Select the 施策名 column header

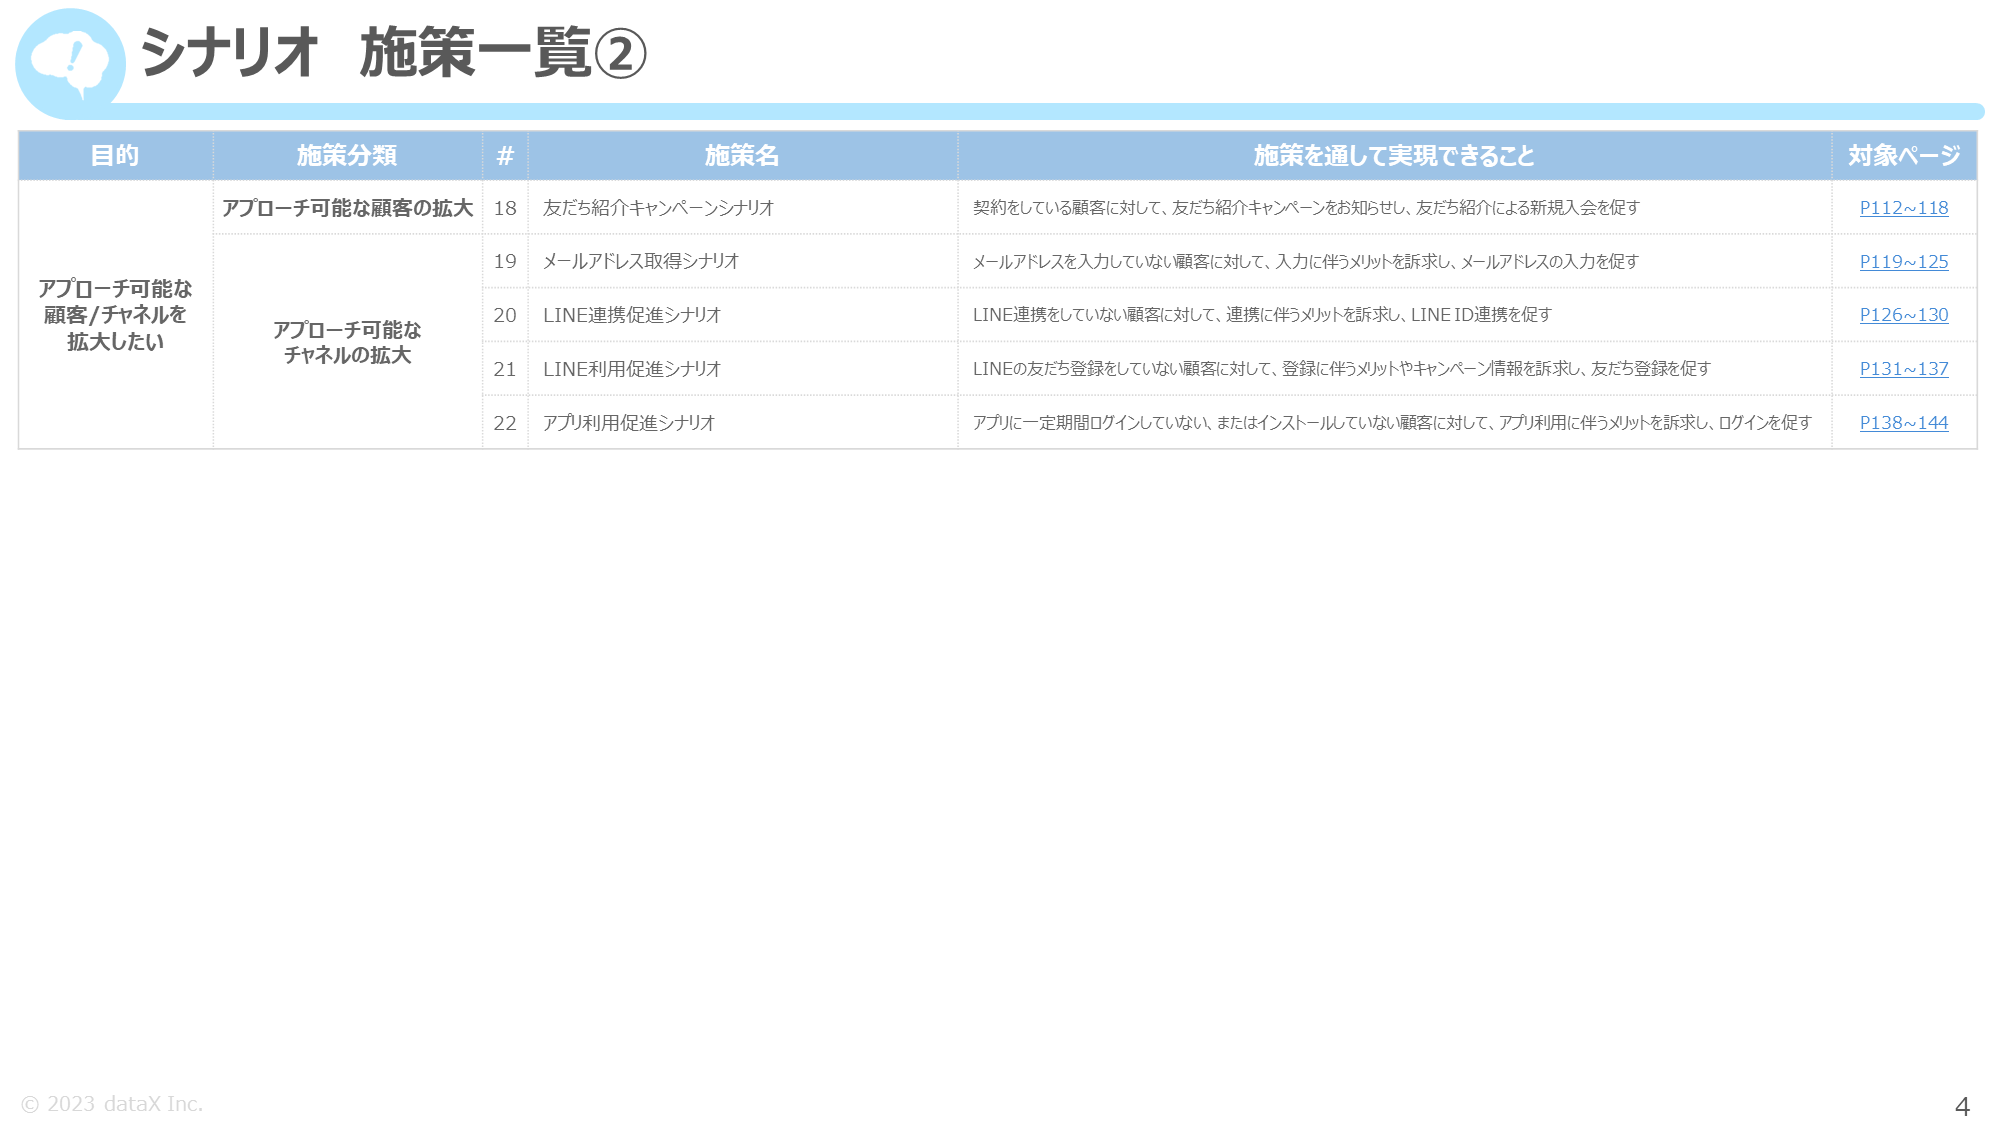point(742,156)
